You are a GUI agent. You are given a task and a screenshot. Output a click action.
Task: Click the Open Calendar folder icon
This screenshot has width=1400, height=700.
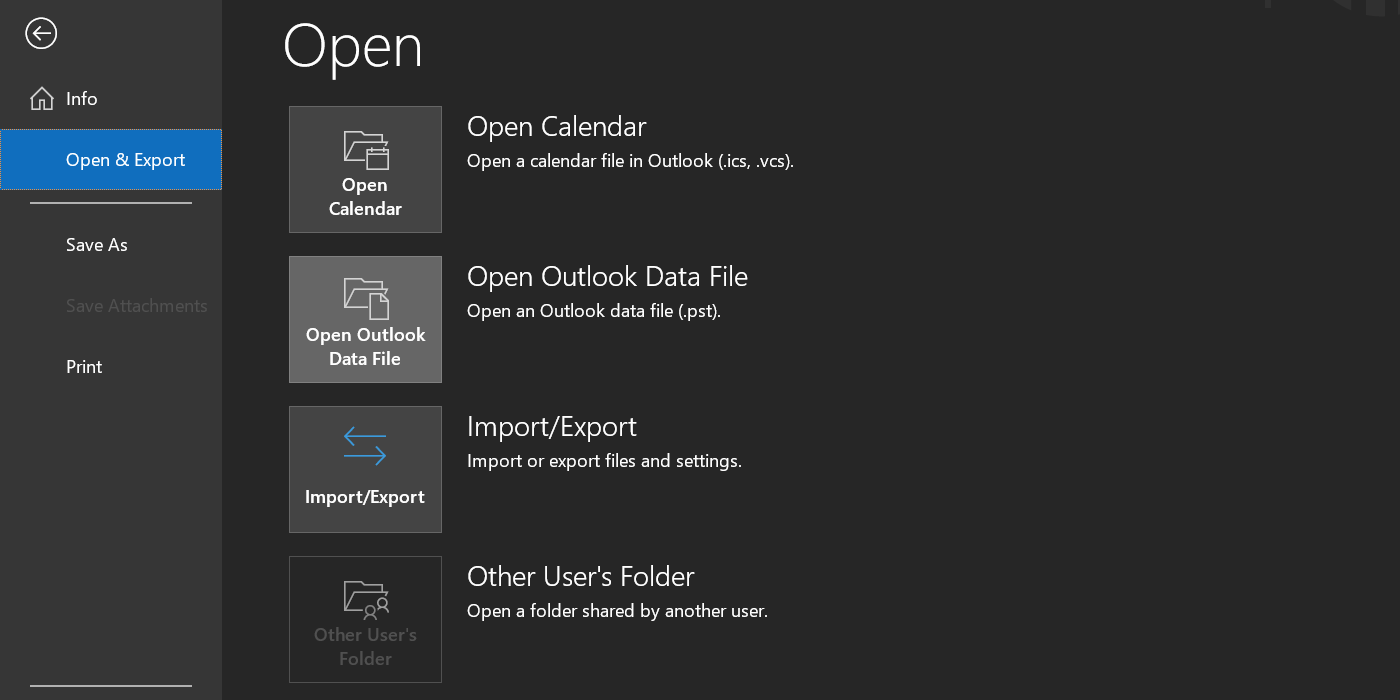(365, 150)
